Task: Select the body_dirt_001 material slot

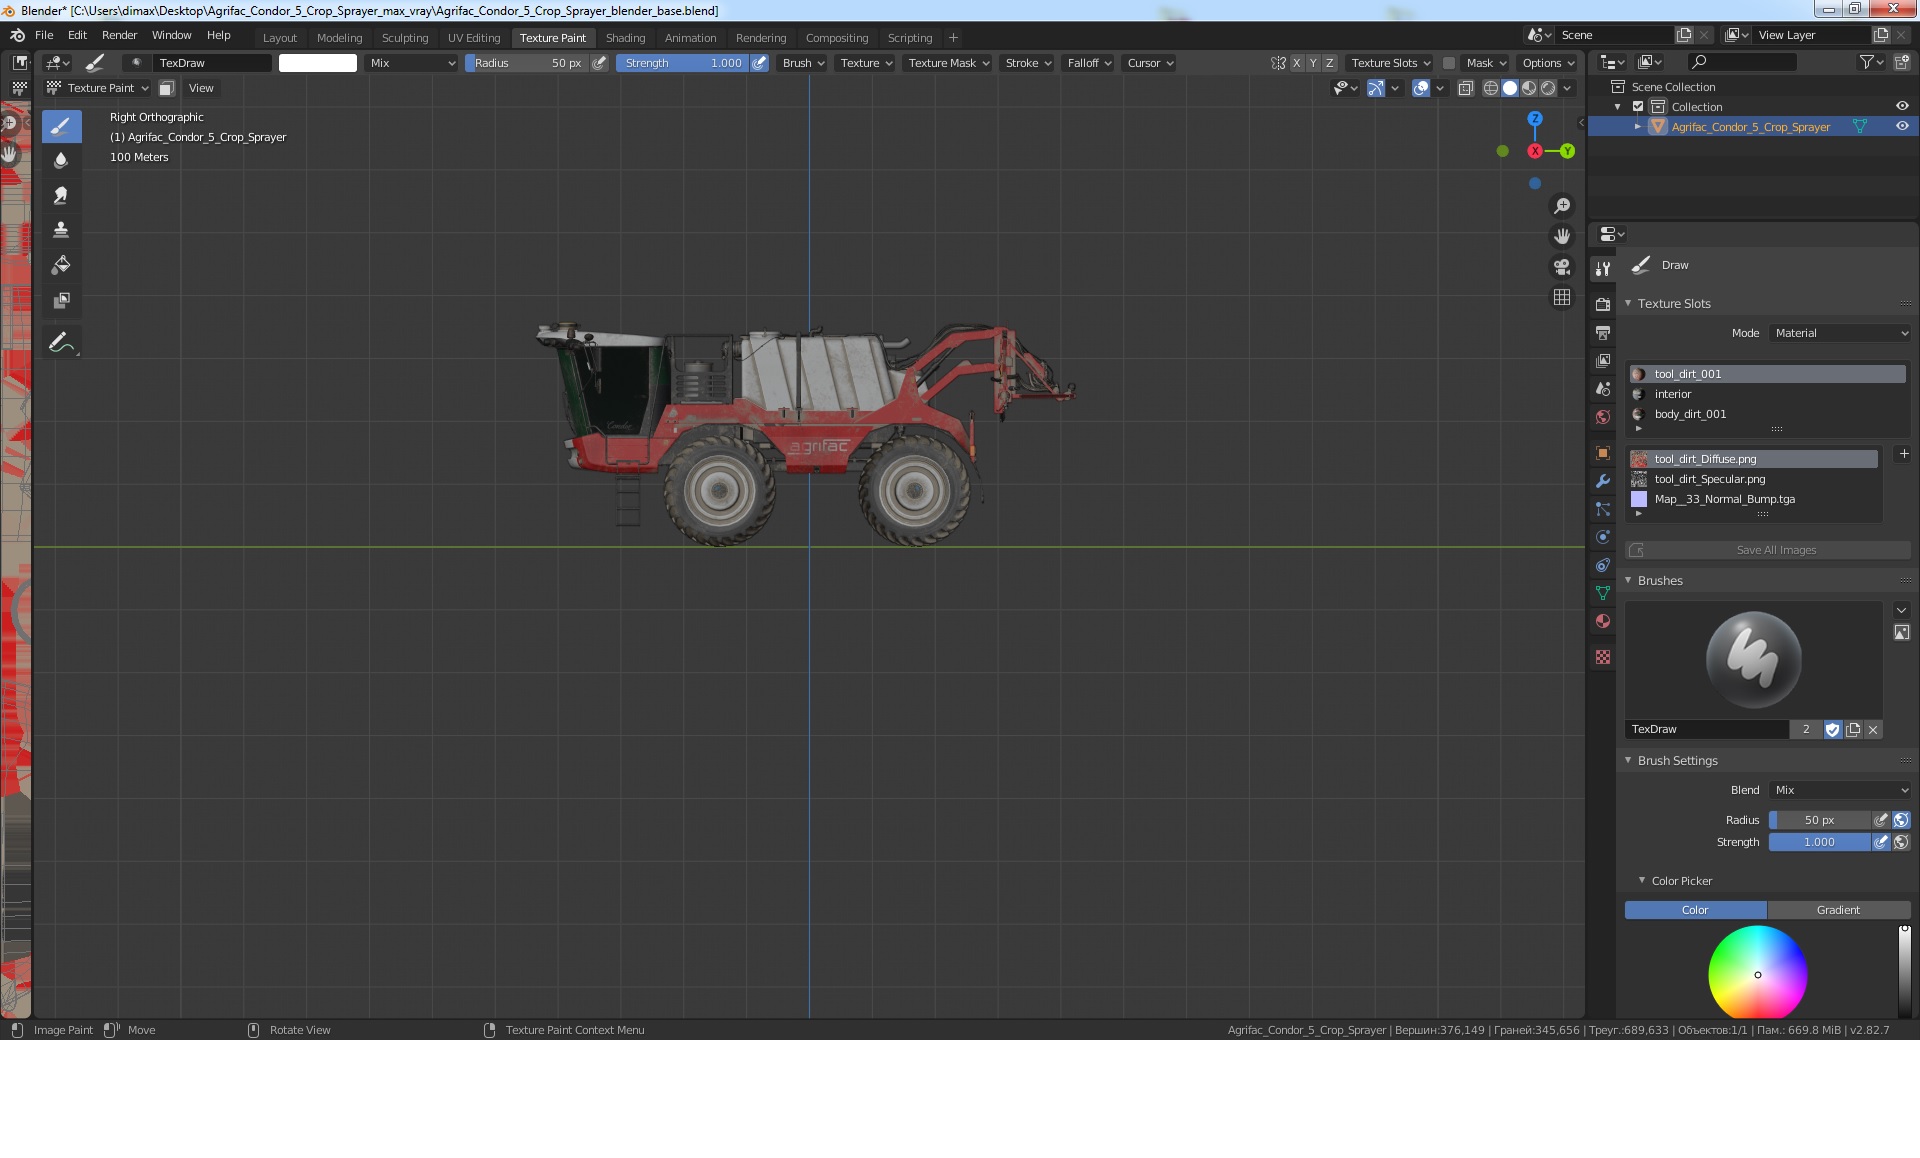Action: coord(1767,414)
